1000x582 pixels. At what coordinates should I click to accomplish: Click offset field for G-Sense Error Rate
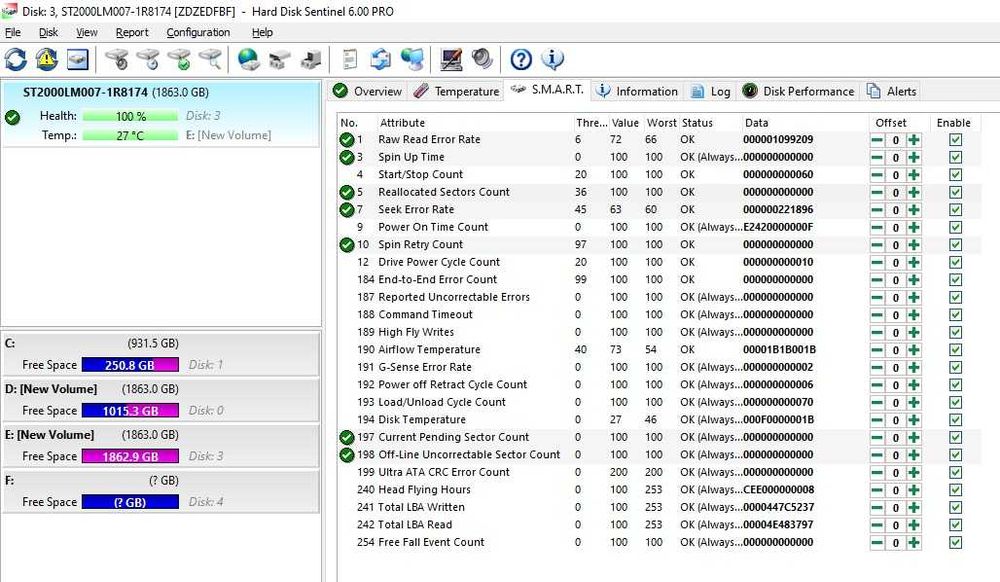(x=895, y=368)
